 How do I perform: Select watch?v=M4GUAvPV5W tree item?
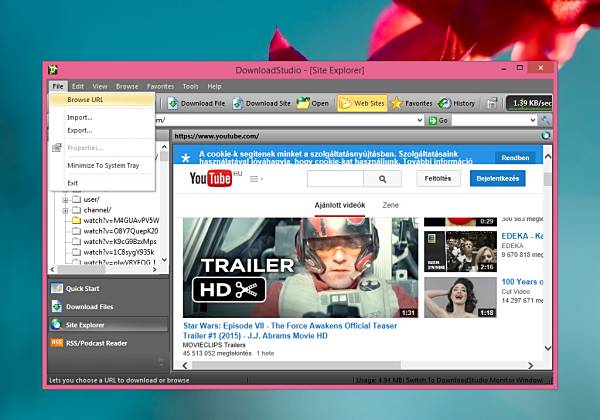pyautogui.click(x=121, y=220)
